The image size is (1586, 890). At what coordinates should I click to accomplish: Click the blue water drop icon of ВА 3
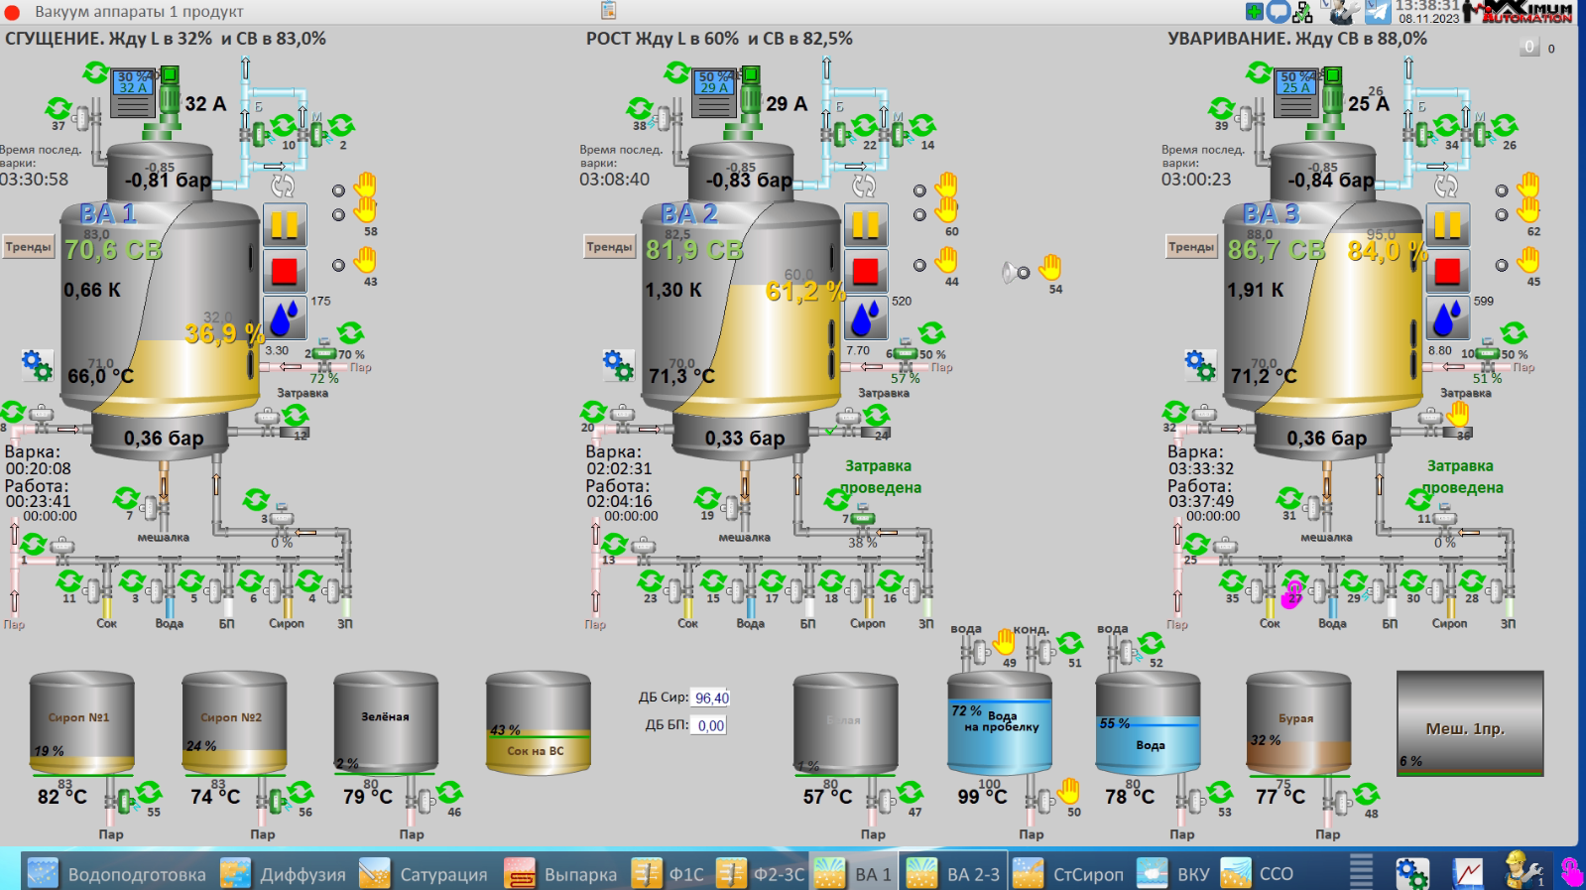click(x=1447, y=318)
